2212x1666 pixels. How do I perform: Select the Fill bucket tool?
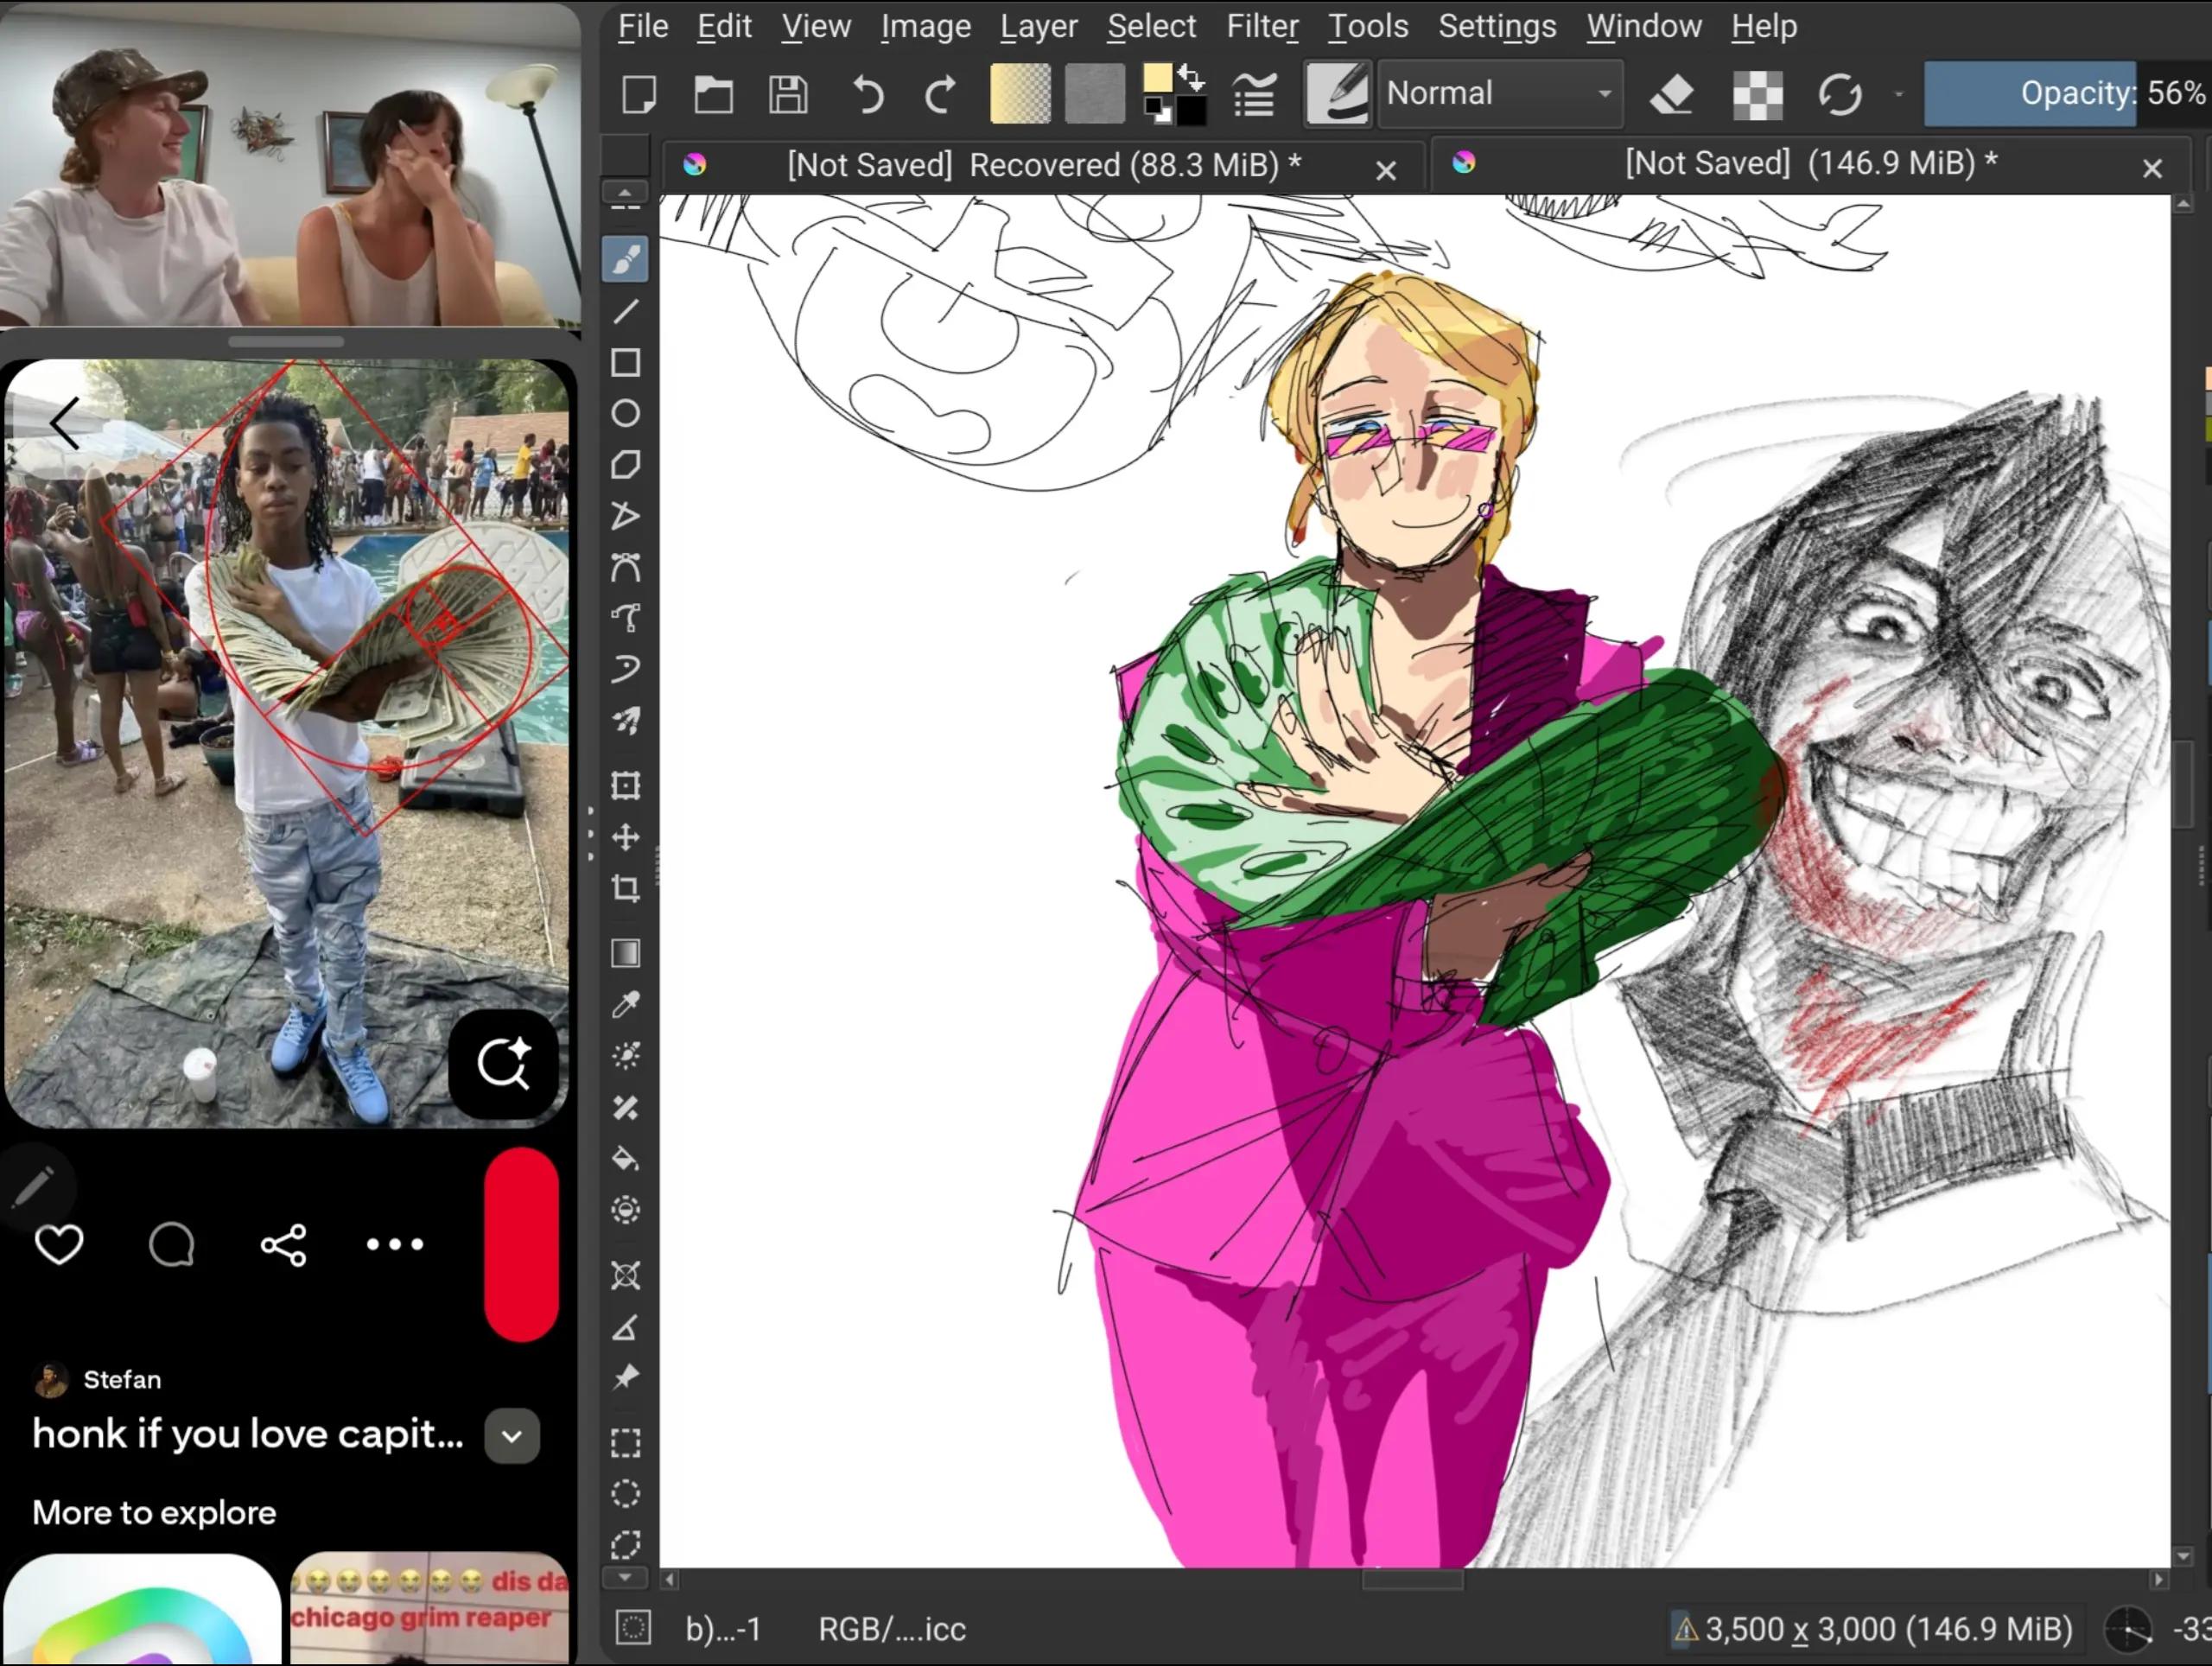pos(626,1159)
